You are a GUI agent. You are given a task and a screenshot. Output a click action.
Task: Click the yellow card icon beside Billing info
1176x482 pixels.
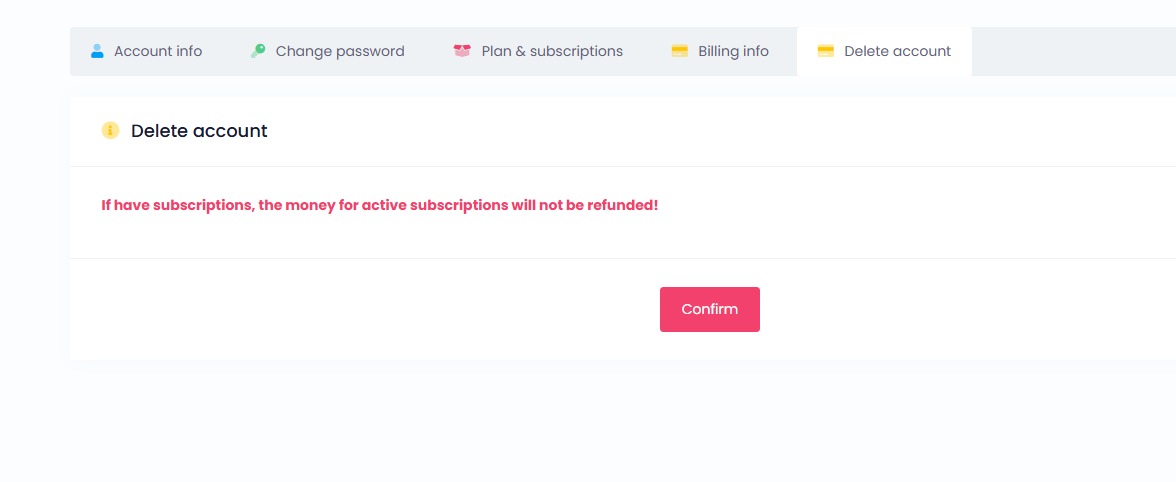coord(680,51)
